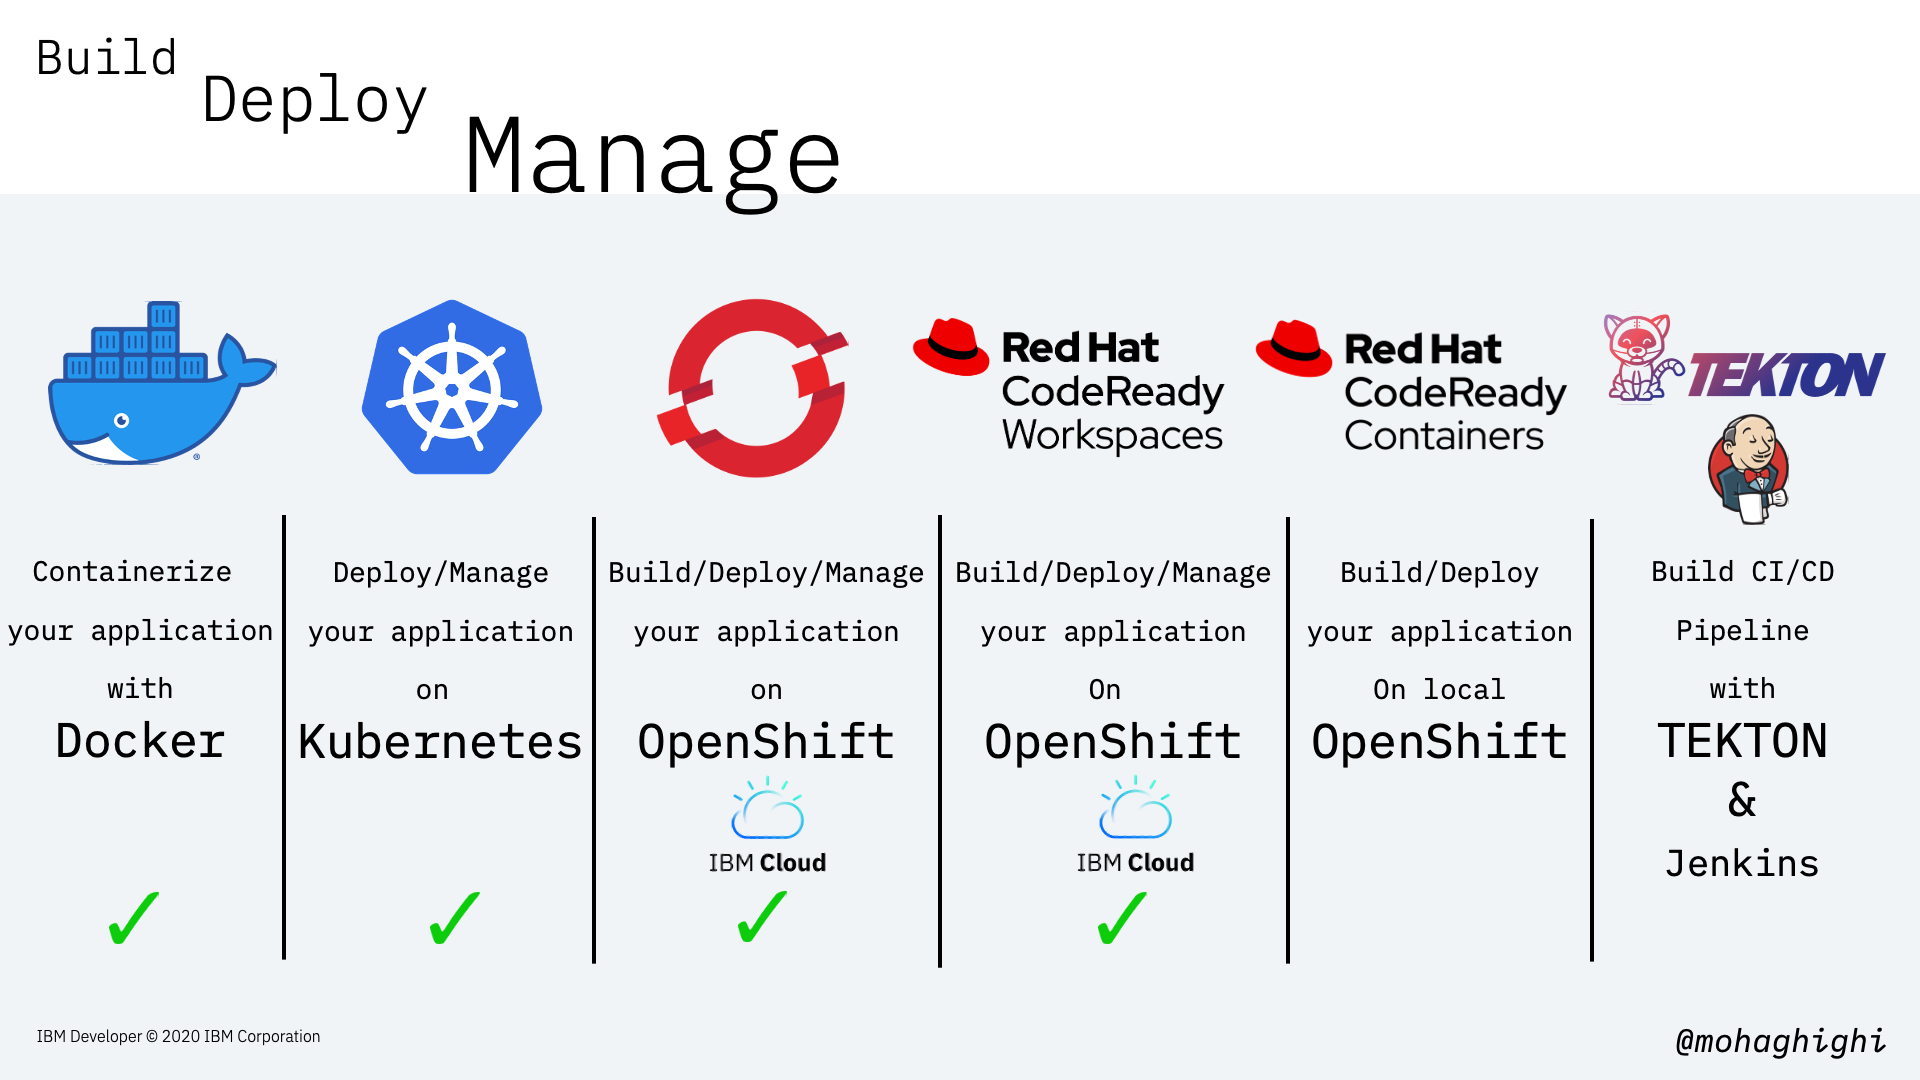
Task: Click the 'Containerize' text
Action: point(132,571)
